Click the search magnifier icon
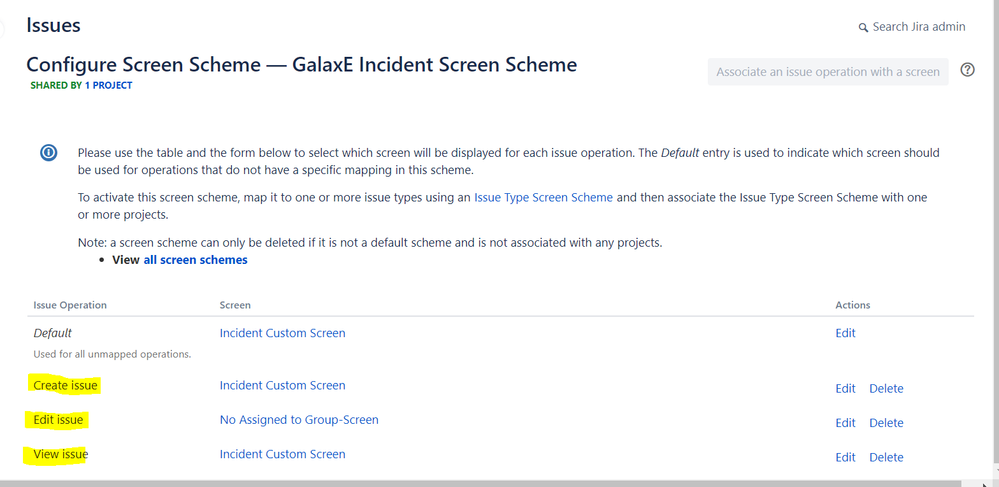999x487 pixels. click(863, 28)
